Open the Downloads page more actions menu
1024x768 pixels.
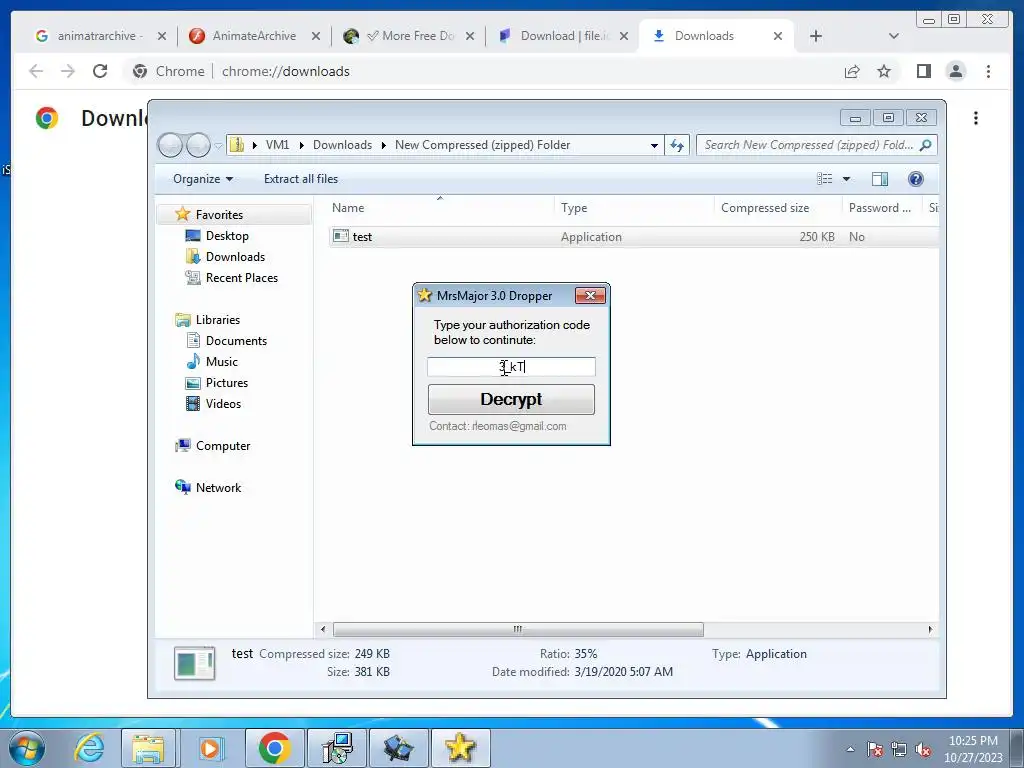coord(976,118)
